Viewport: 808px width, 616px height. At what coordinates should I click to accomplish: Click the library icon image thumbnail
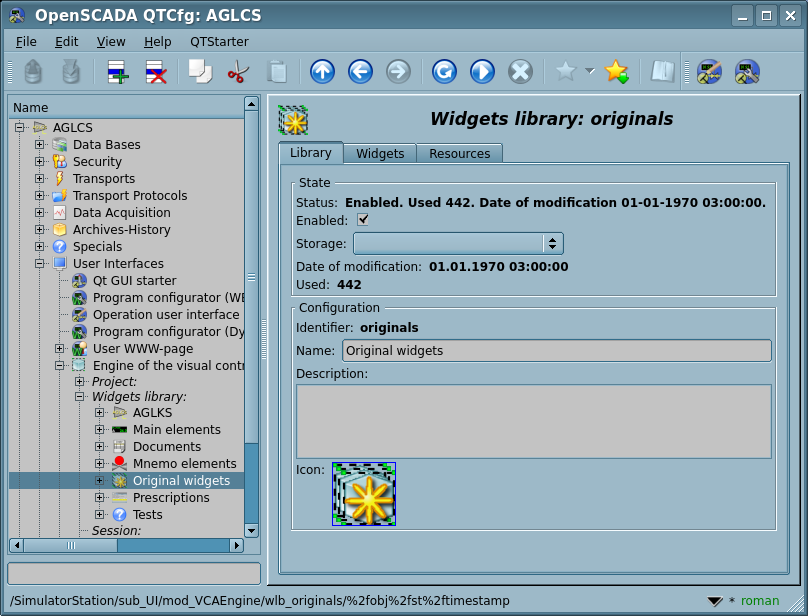point(364,494)
